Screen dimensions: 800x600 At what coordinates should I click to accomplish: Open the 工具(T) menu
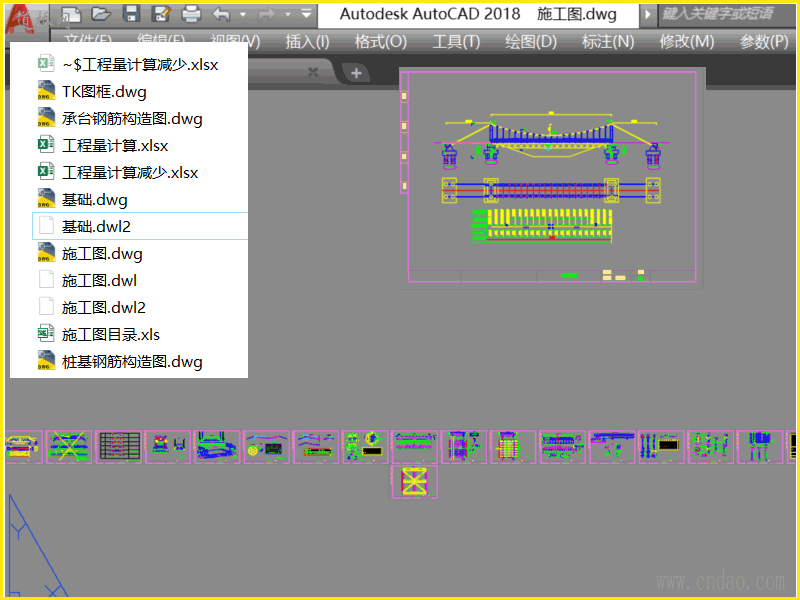pyautogui.click(x=456, y=41)
